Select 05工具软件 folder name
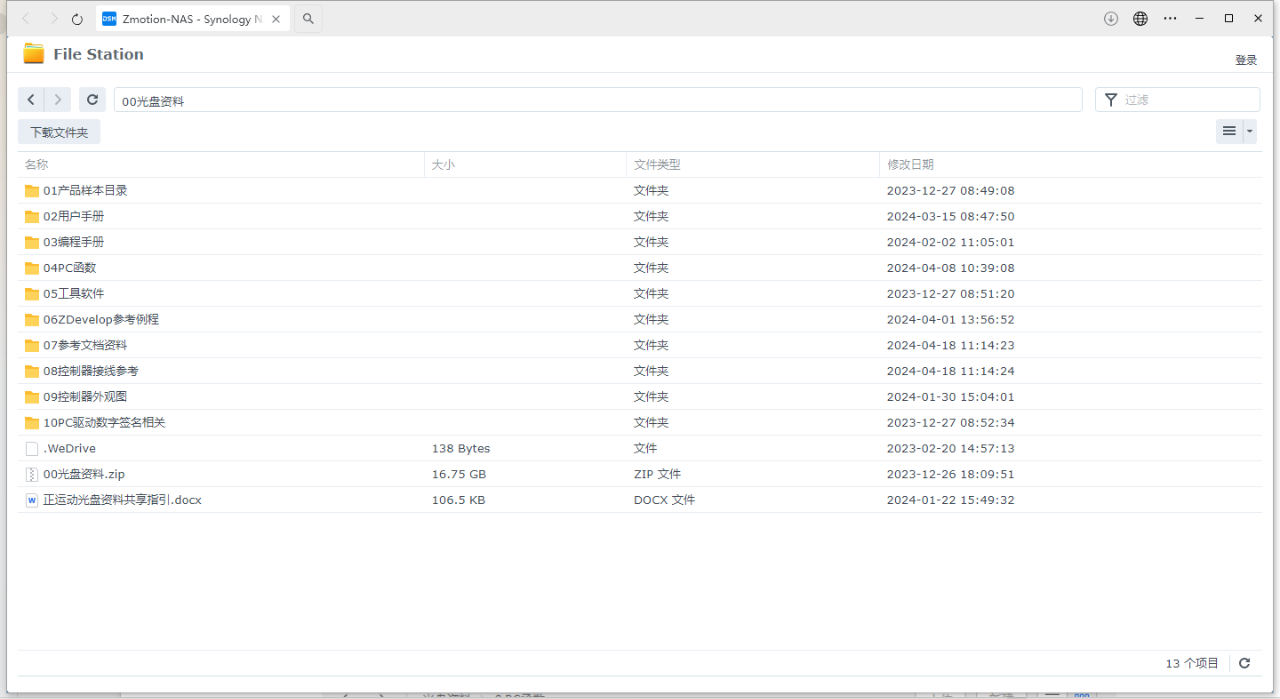1280x699 pixels. tap(73, 294)
